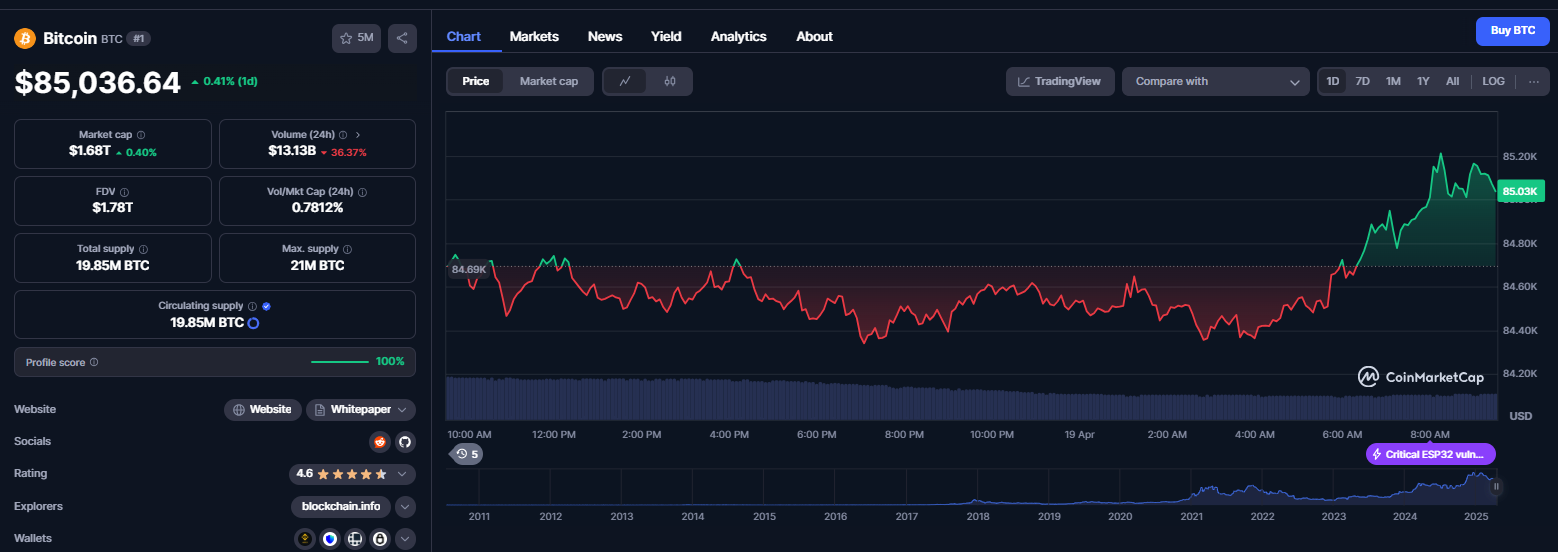The height and width of the screenshot is (552, 1558).
Task: Click circulating supply progress ring icon
Action: [254, 323]
